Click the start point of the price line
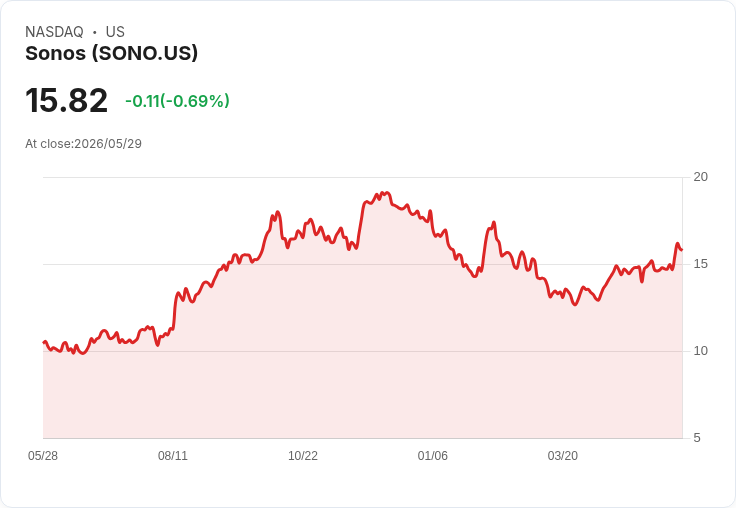736x508 pixels. click(x=44, y=342)
